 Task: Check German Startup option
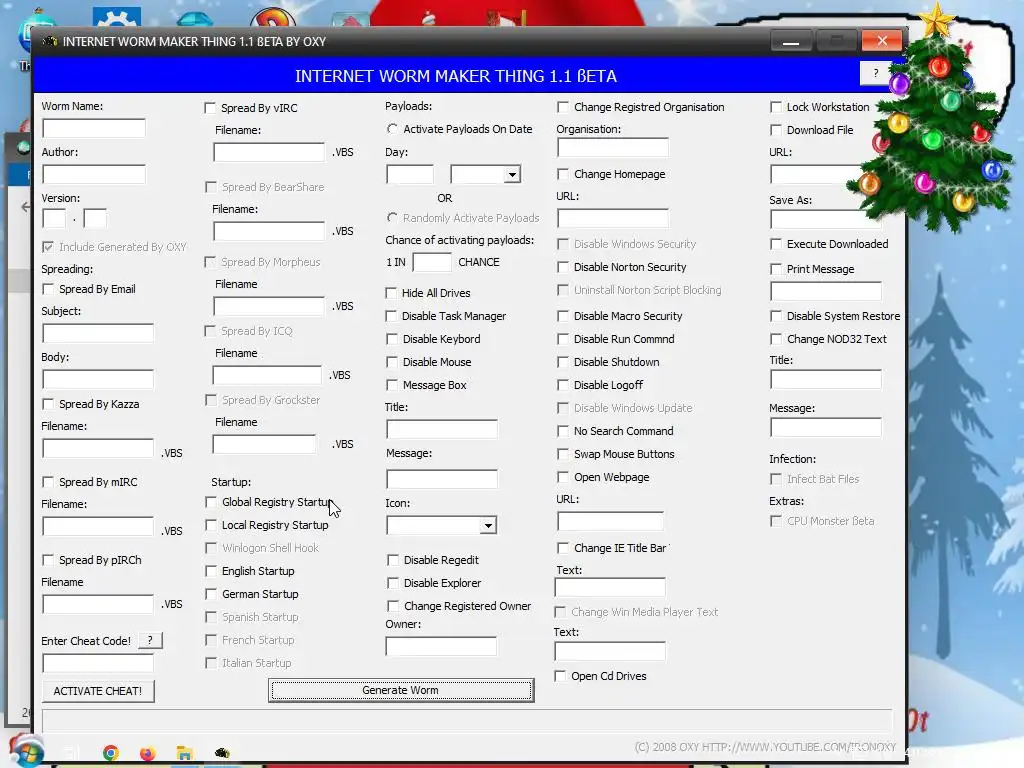point(210,594)
